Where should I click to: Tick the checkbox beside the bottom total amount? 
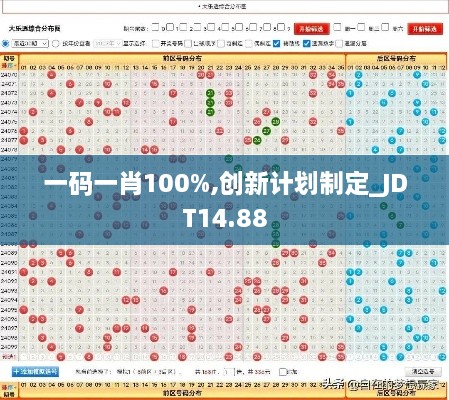click(x=283, y=371)
